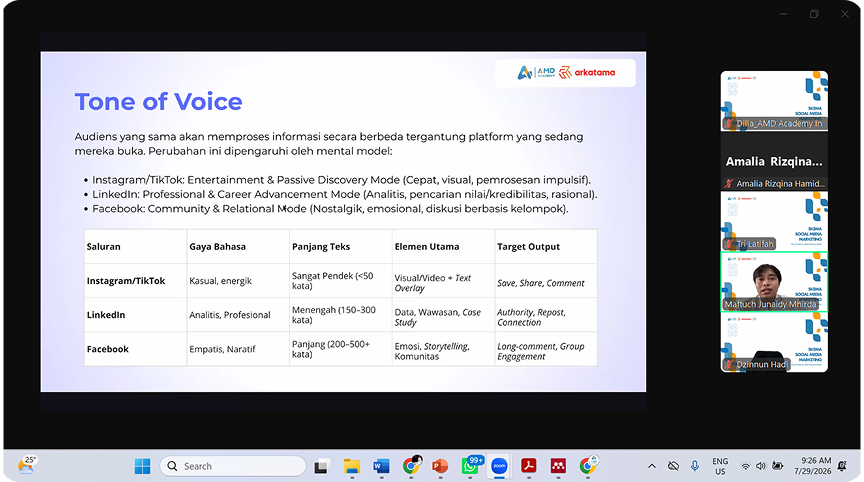The height and width of the screenshot is (482, 864).
Task: Open the Wi-Fi network tray icon
Action: (745, 467)
